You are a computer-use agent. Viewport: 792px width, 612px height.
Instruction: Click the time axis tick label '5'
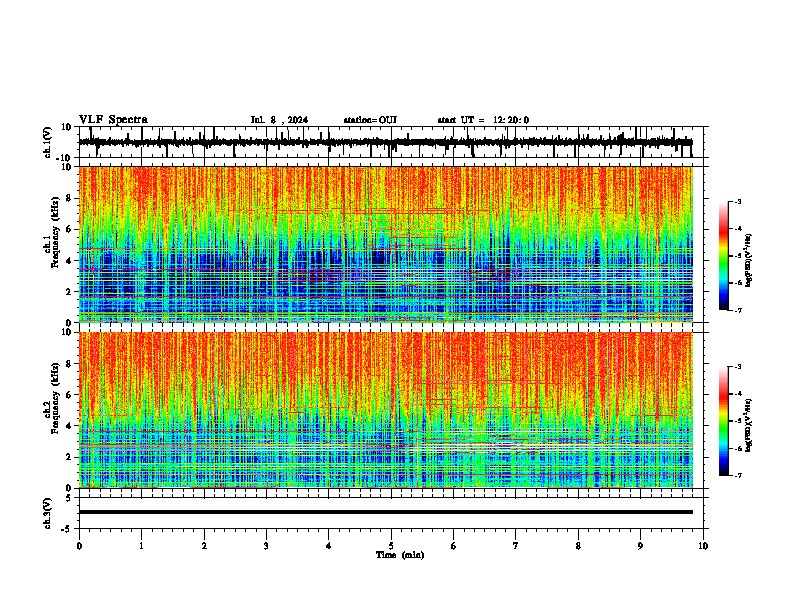(391, 546)
